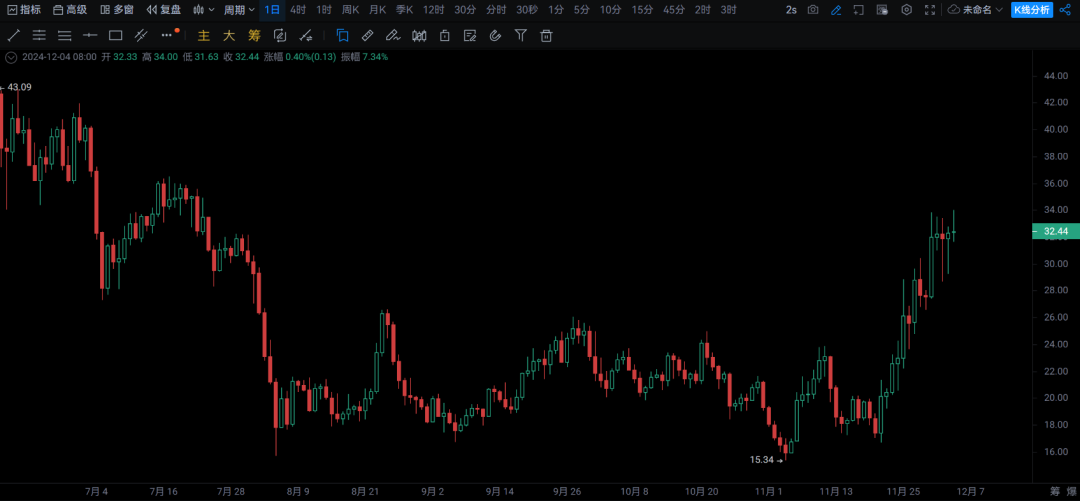Image resolution: width=1080 pixels, height=501 pixels.
Task: Switch to the 30分 timeframe
Action: (465, 10)
